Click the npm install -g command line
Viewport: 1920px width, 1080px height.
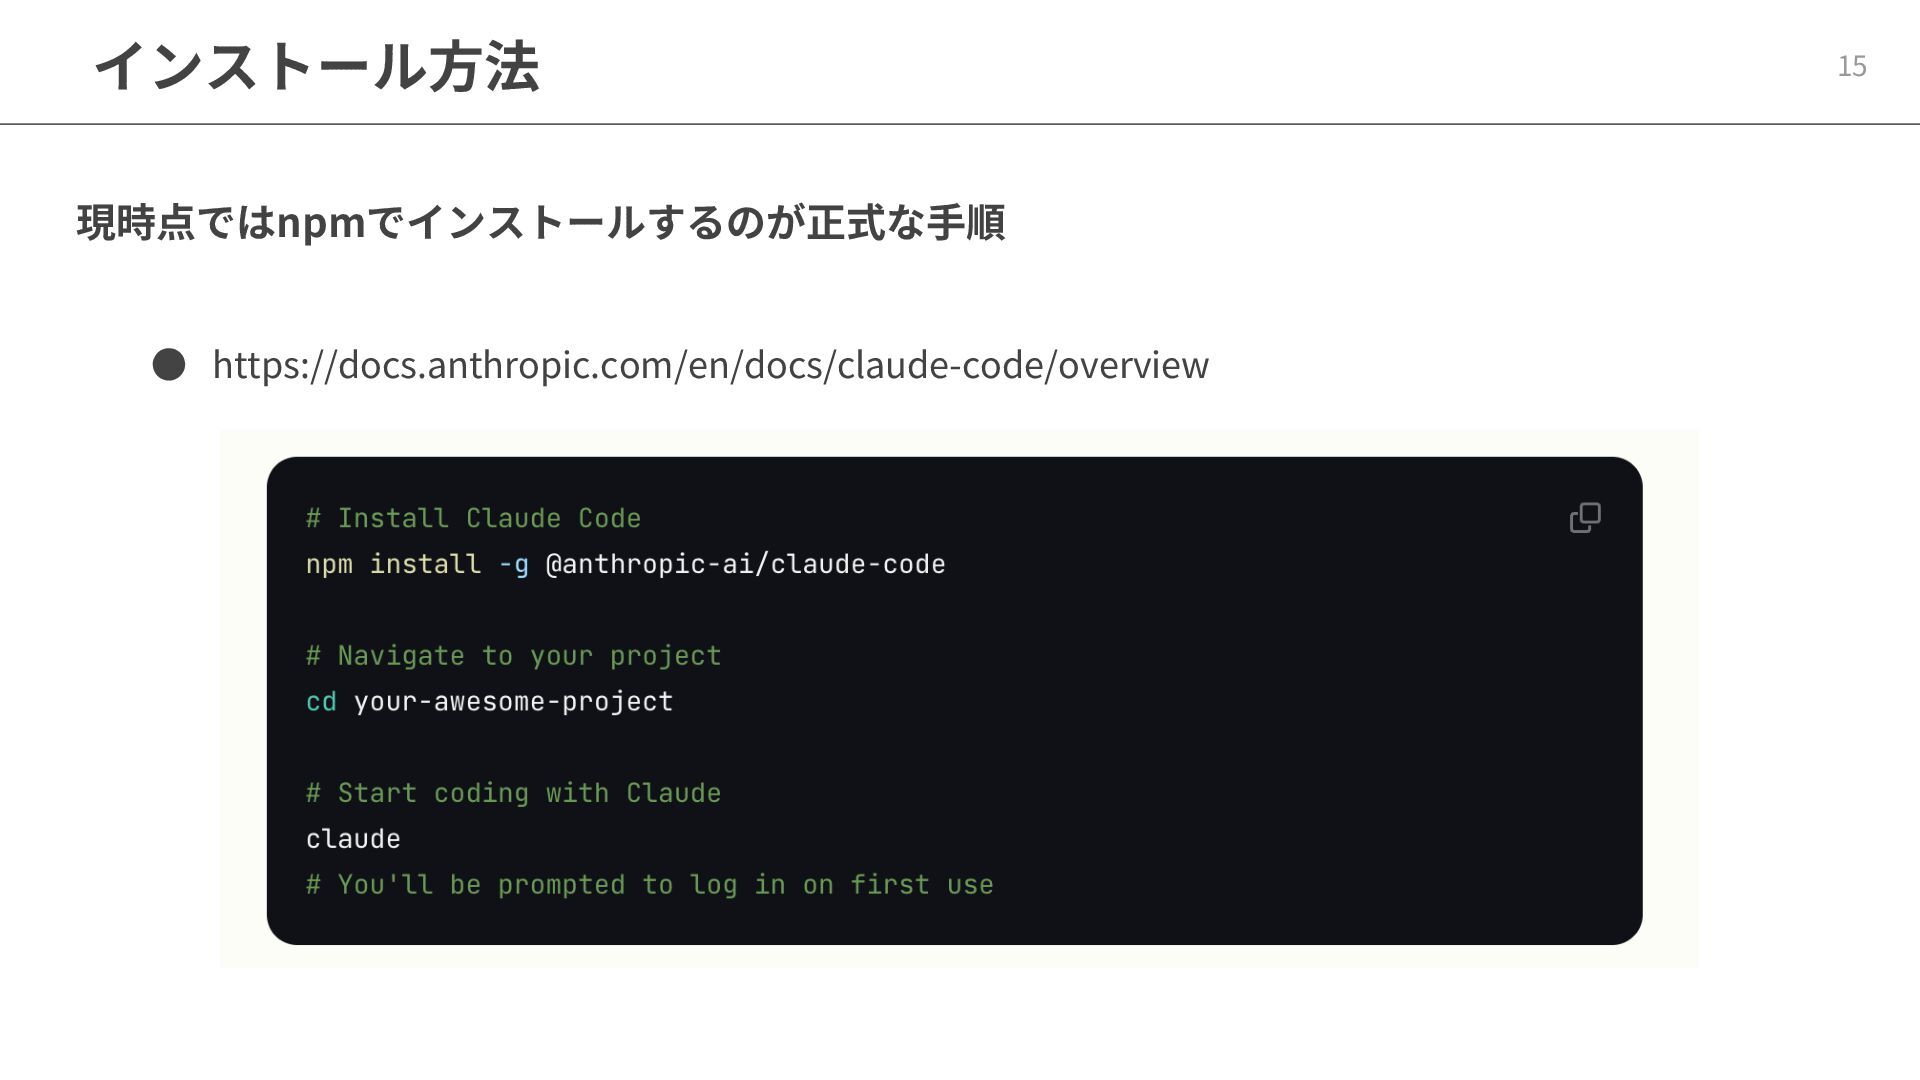tap(625, 565)
